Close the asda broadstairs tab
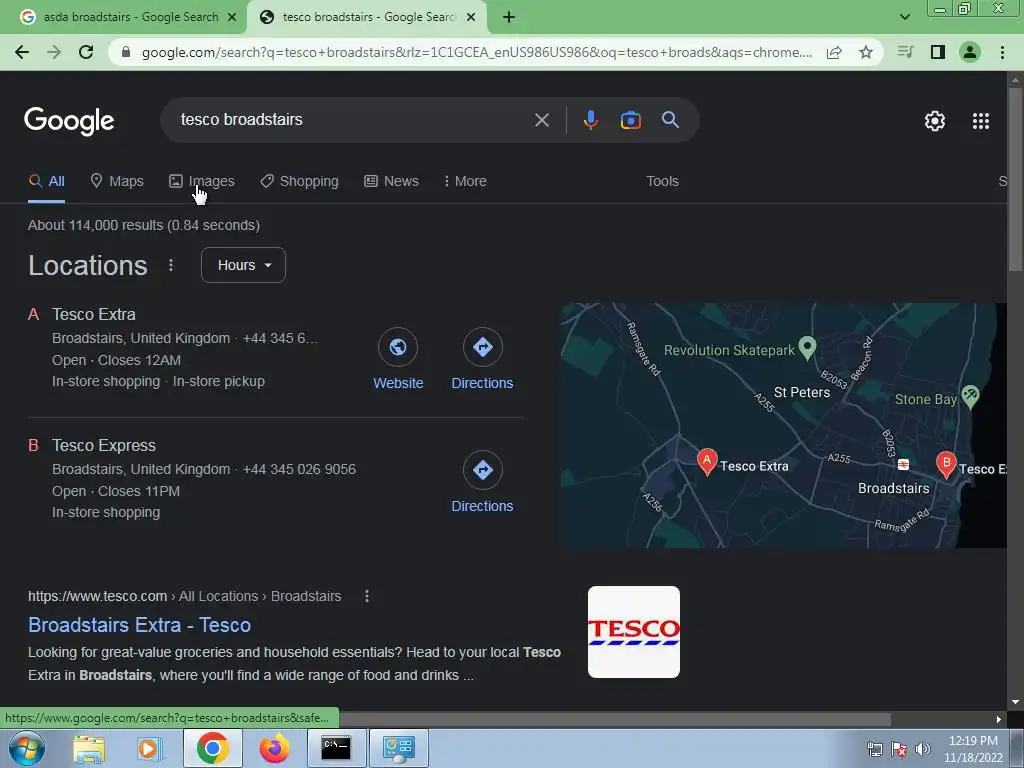 click(x=232, y=17)
